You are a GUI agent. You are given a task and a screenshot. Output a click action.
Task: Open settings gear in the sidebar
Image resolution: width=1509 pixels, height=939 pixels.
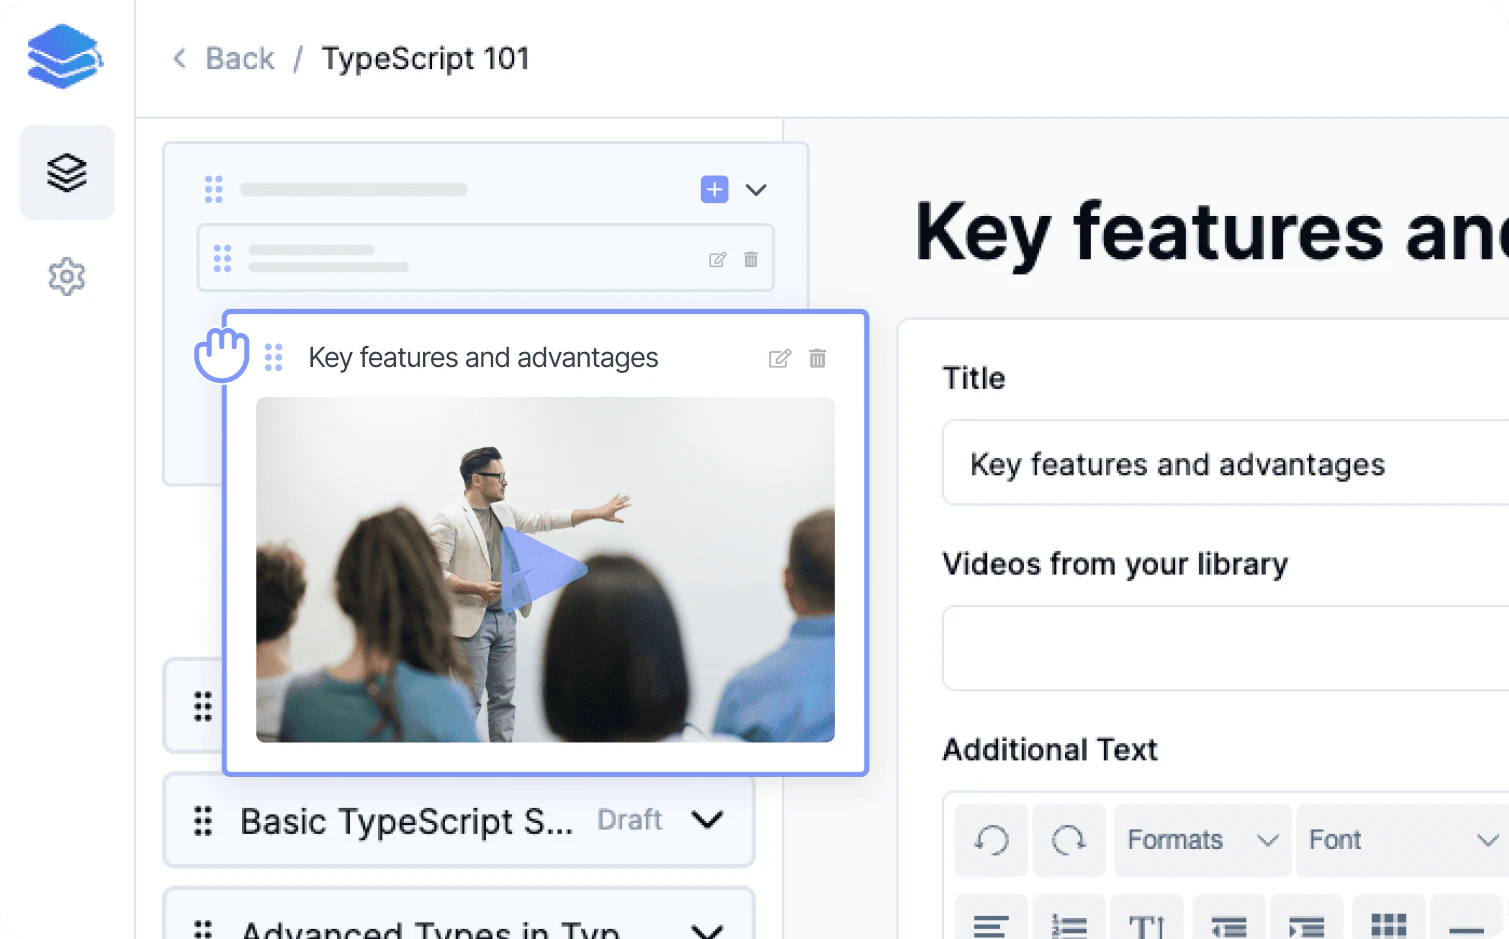point(67,276)
